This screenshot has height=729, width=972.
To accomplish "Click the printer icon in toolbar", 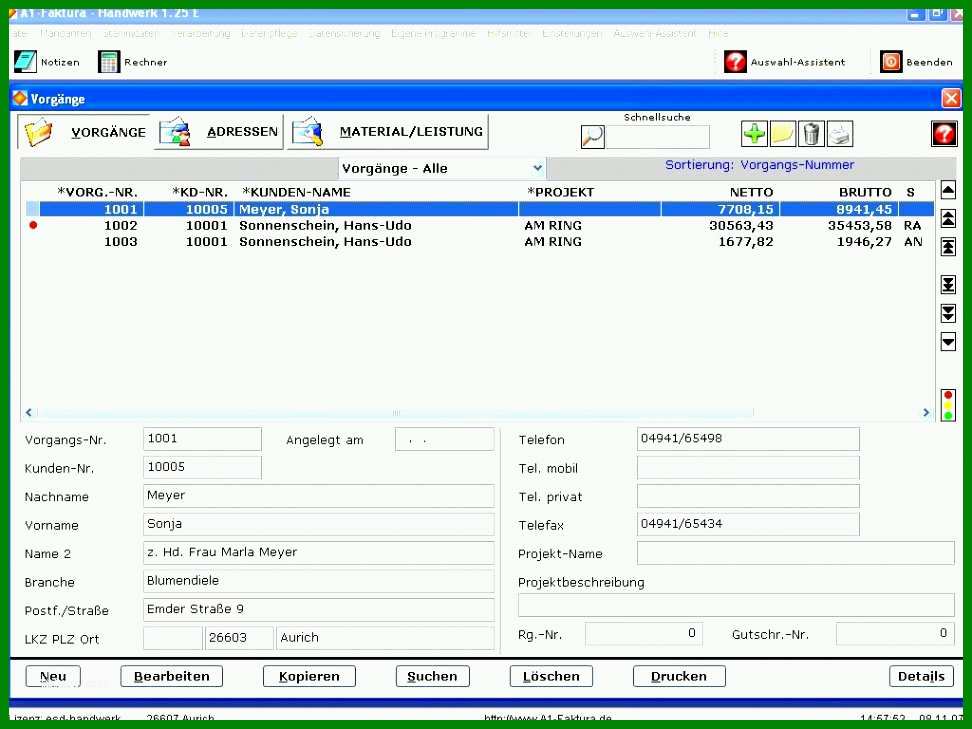I will [840, 134].
